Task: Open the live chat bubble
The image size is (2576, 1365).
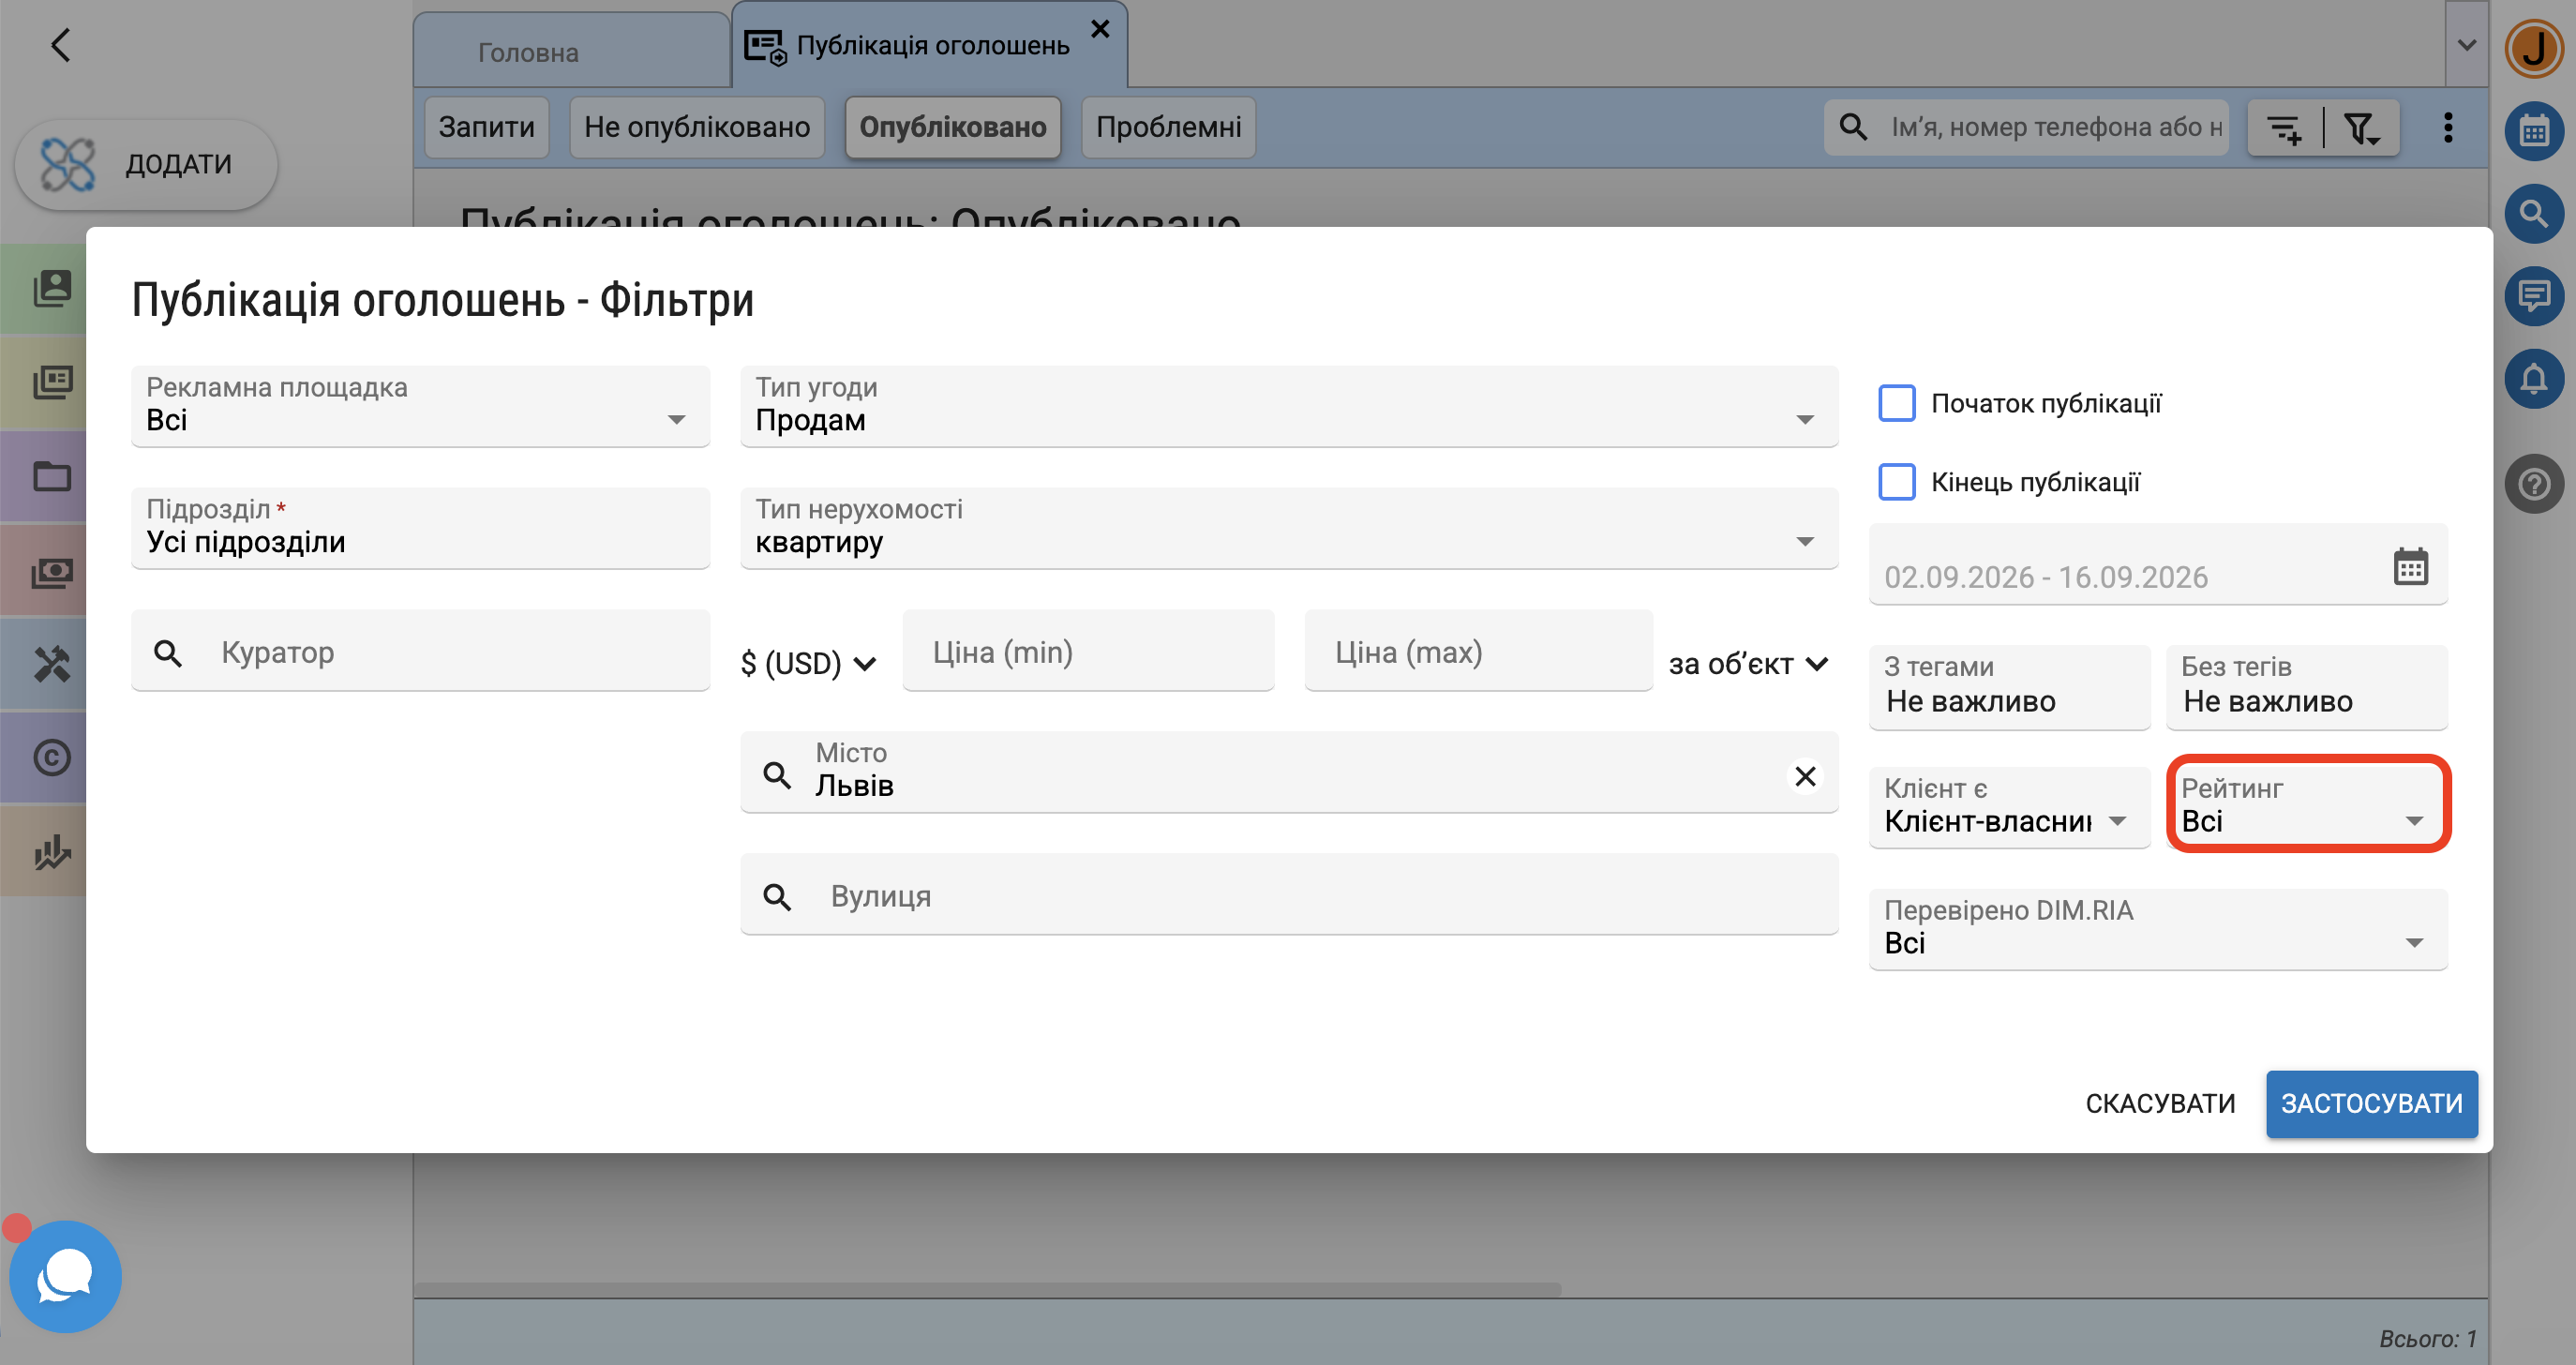Action: pyautogui.click(x=65, y=1276)
